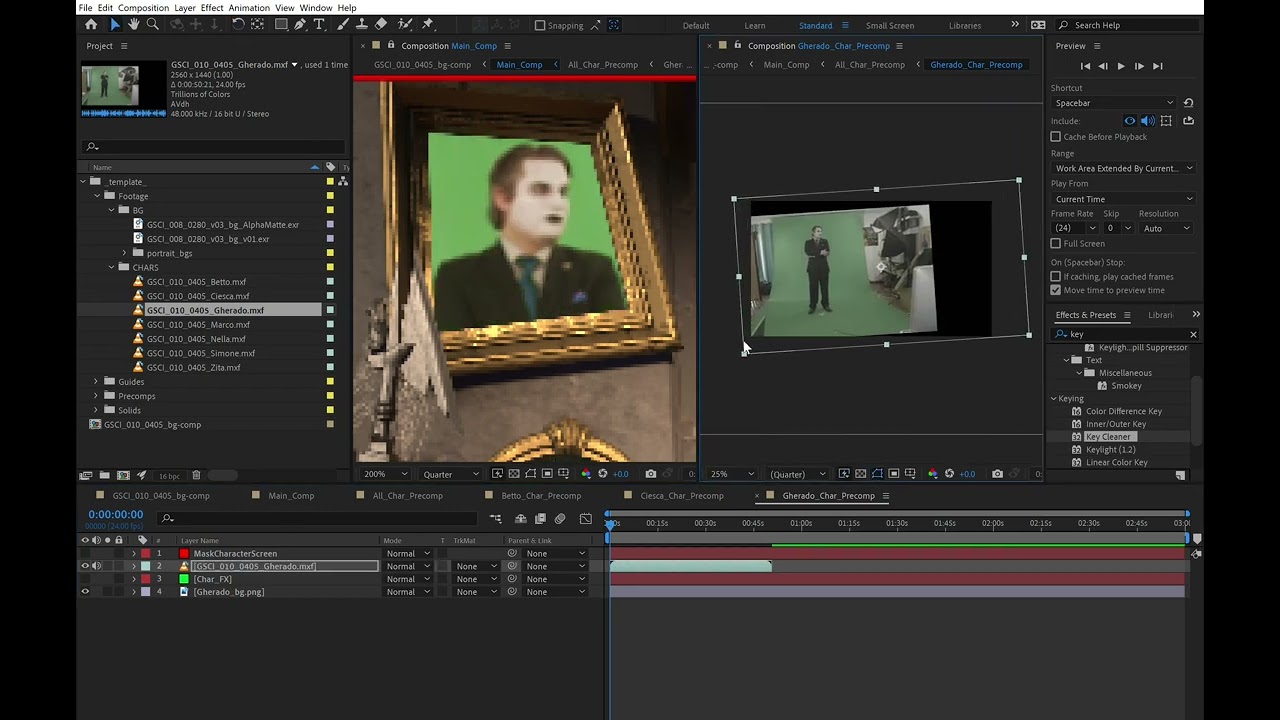Image resolution: width=1280 pixels, height=720 pixels.
Task: Select the Rectangle shape tool
Action: tap(282, 24)
